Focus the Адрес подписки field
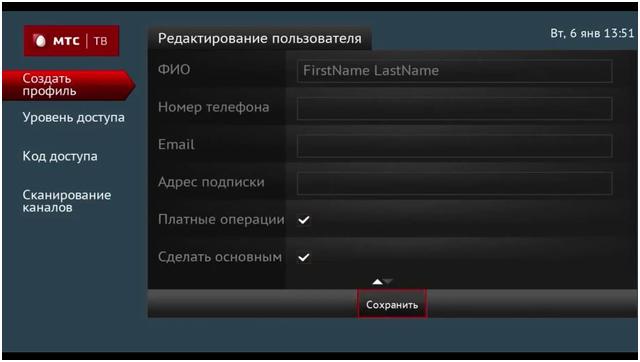The image size is (640, 362). tap(454, 183)
